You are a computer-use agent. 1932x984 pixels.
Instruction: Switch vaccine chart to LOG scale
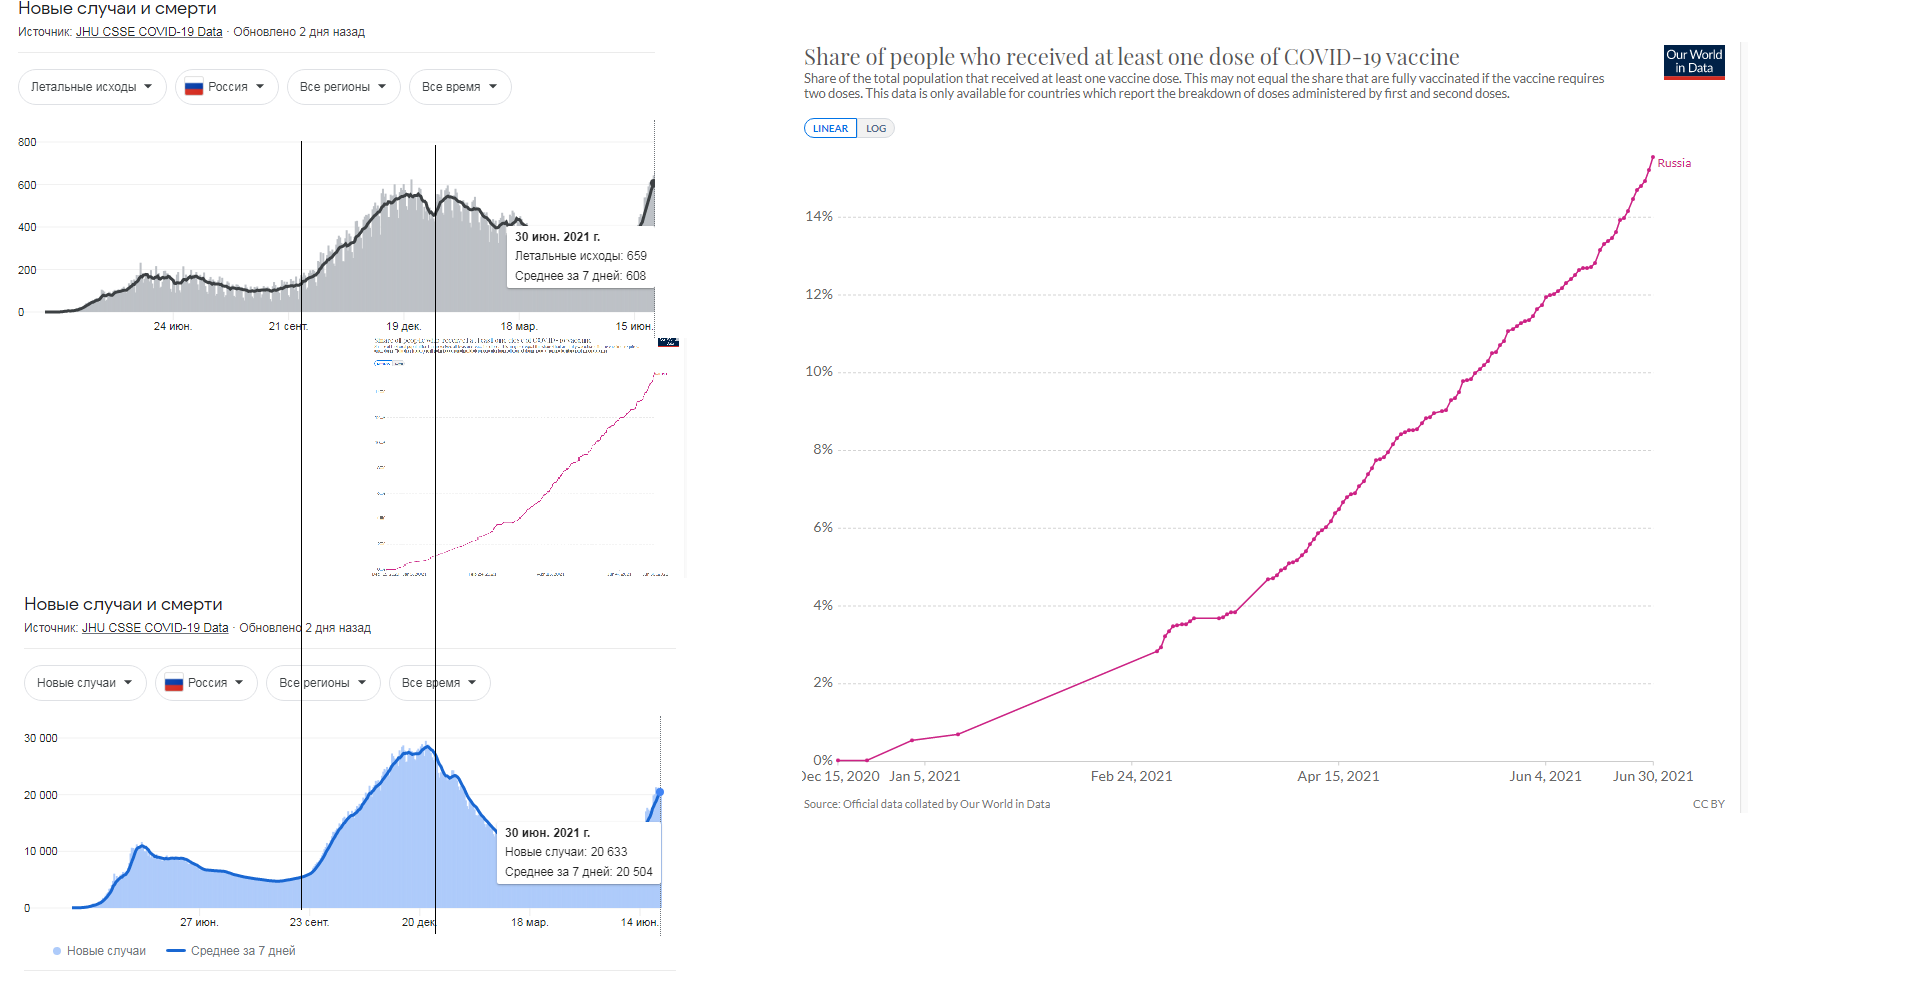coord(876,128)
